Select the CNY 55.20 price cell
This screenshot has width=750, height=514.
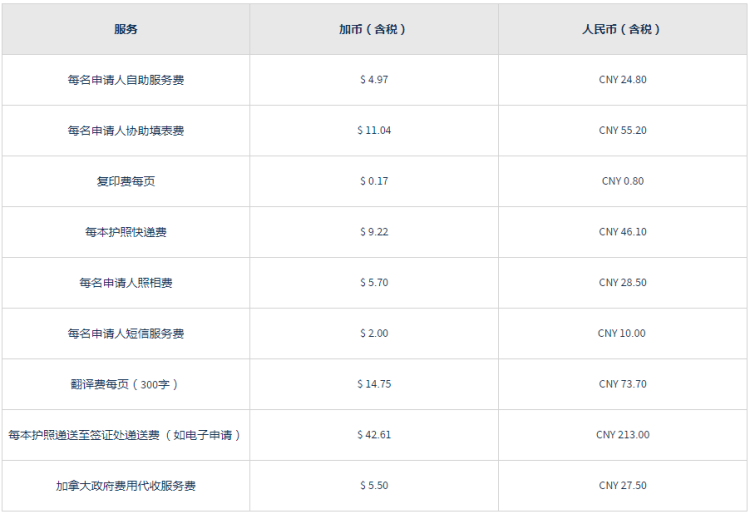623,131
